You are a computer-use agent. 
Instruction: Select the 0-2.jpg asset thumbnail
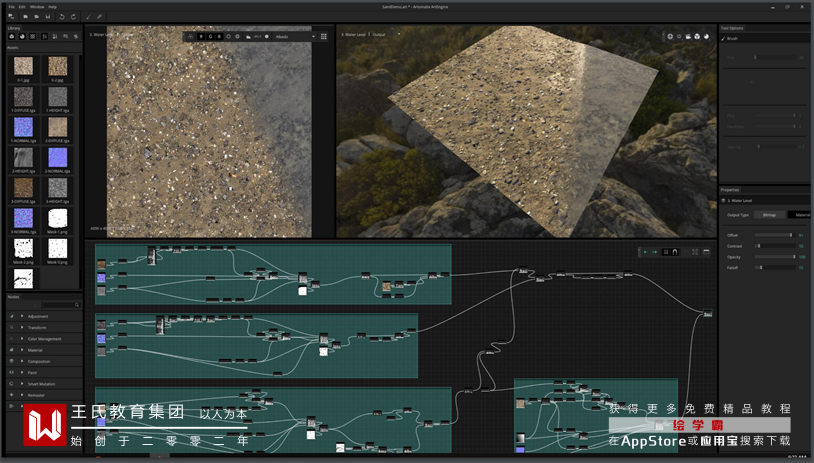click(58, 66)
